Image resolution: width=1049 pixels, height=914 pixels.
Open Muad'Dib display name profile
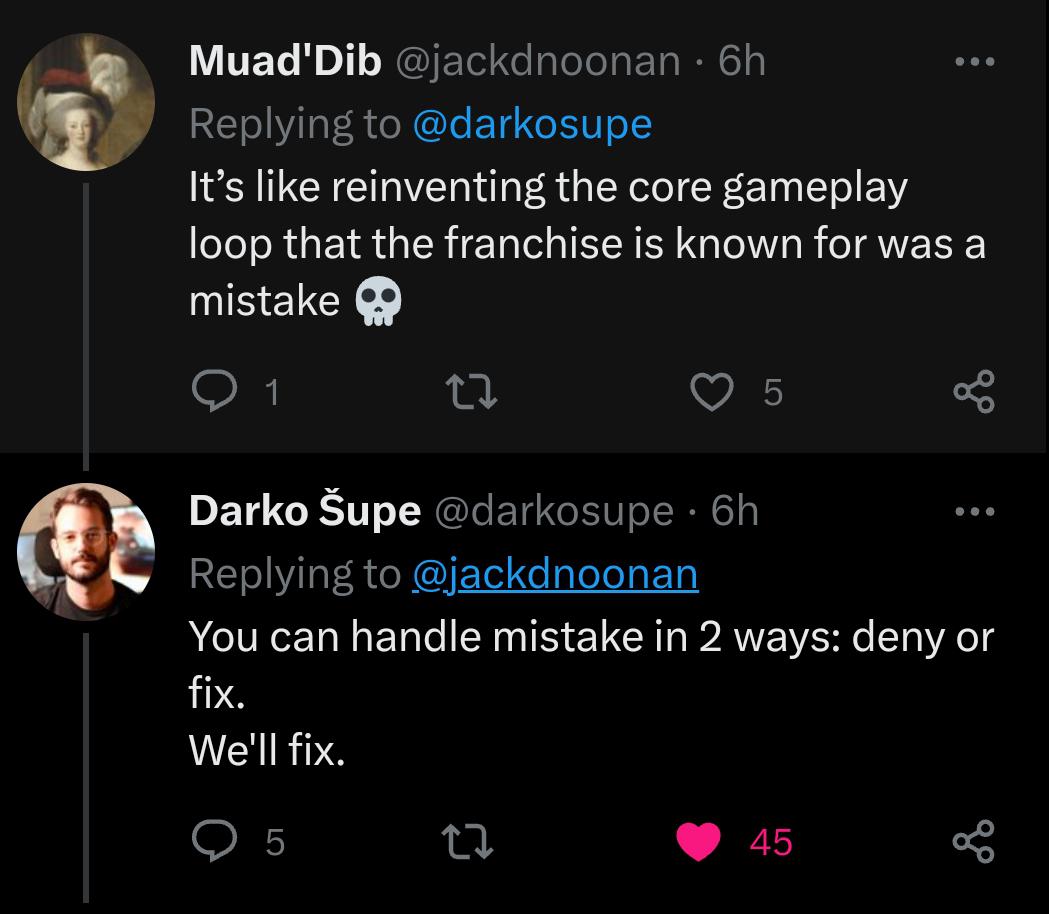[285, 62]
